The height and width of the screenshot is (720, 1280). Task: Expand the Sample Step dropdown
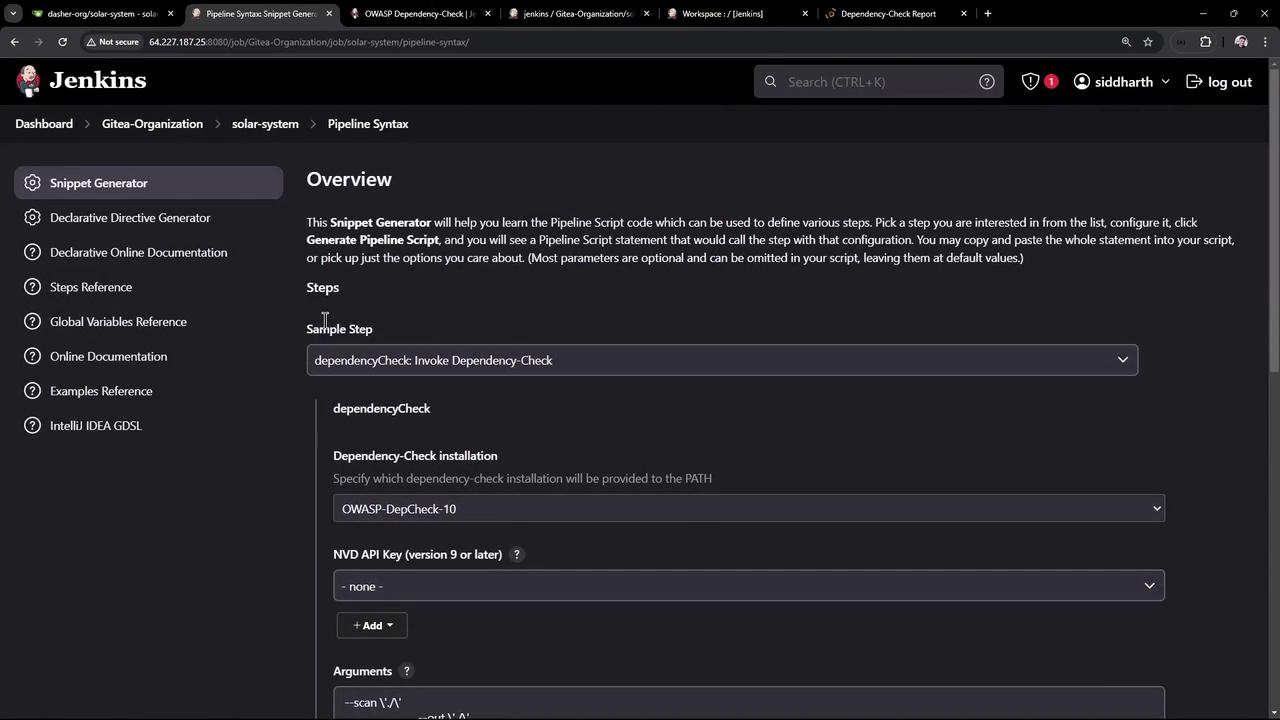pyautogui.click(x=721, y=360)
